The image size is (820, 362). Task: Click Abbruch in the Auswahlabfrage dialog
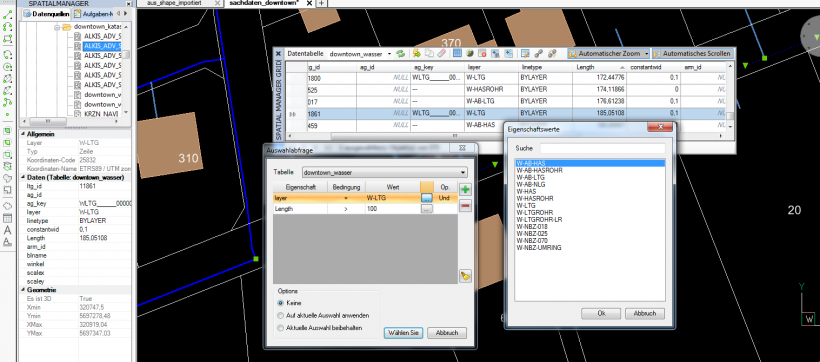(x=447, y=333)
